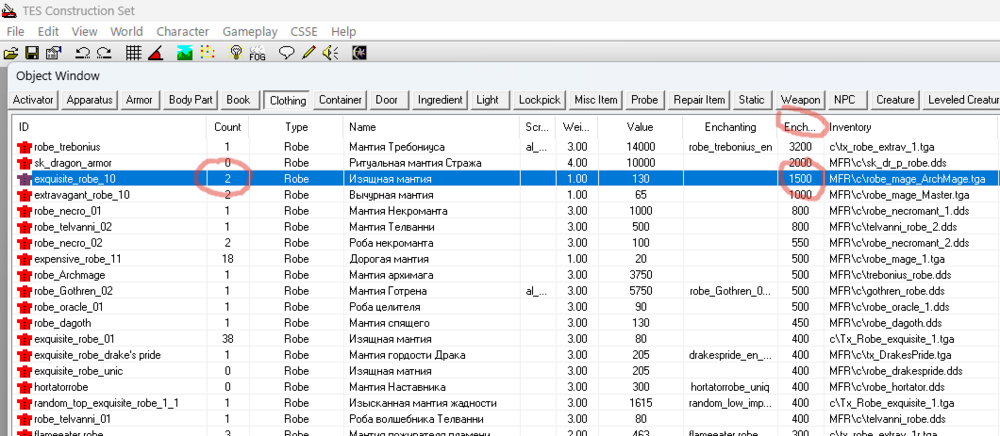This screenshot has width=1000, height=436.
Task: Click the pencil script edit icon
Action: (x=309, y=52)
